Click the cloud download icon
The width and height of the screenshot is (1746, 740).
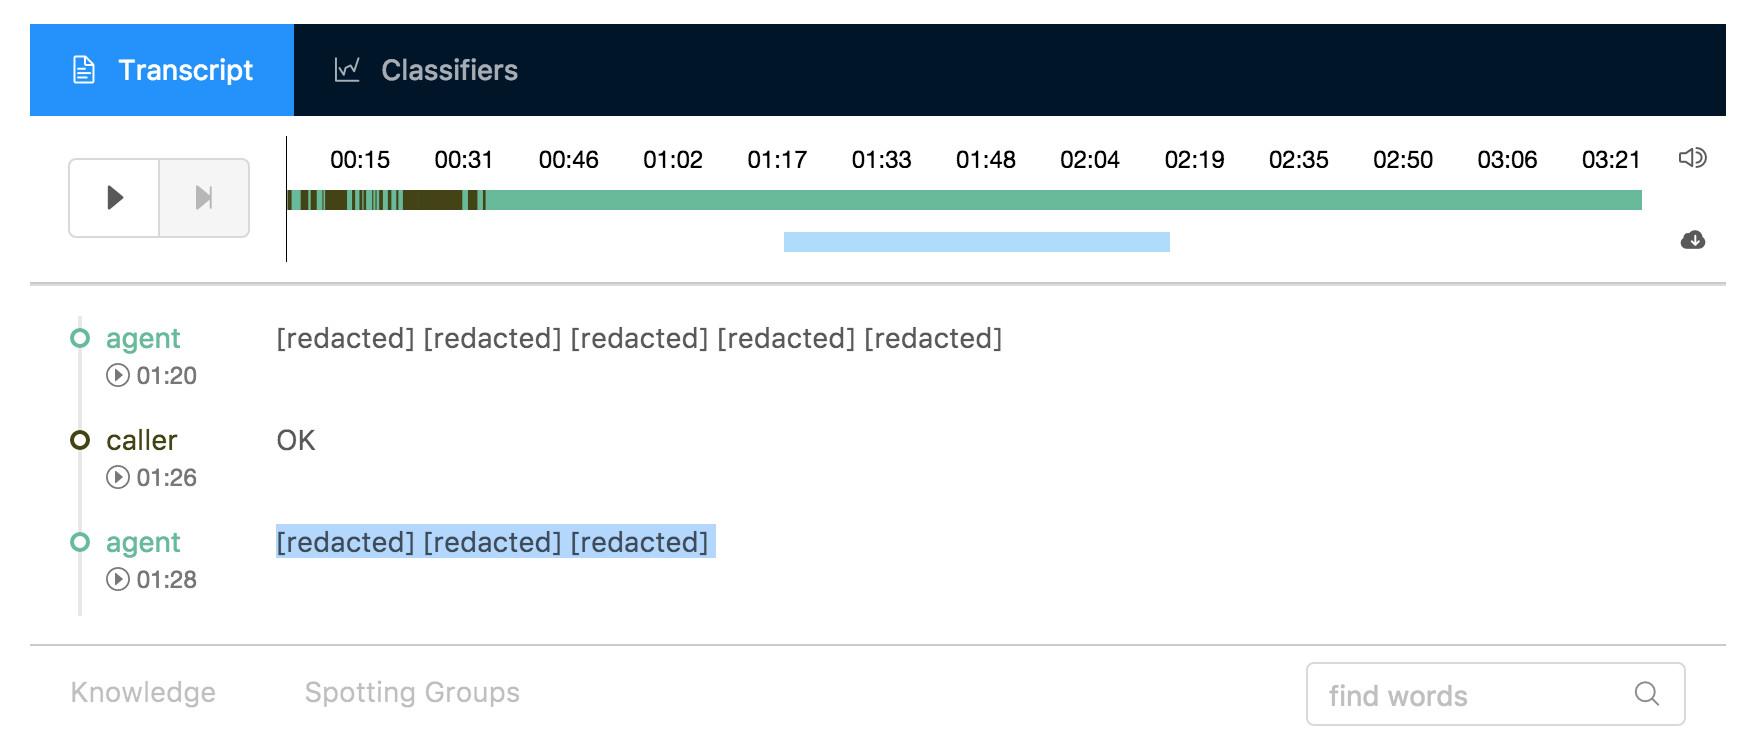[1693, 240]
